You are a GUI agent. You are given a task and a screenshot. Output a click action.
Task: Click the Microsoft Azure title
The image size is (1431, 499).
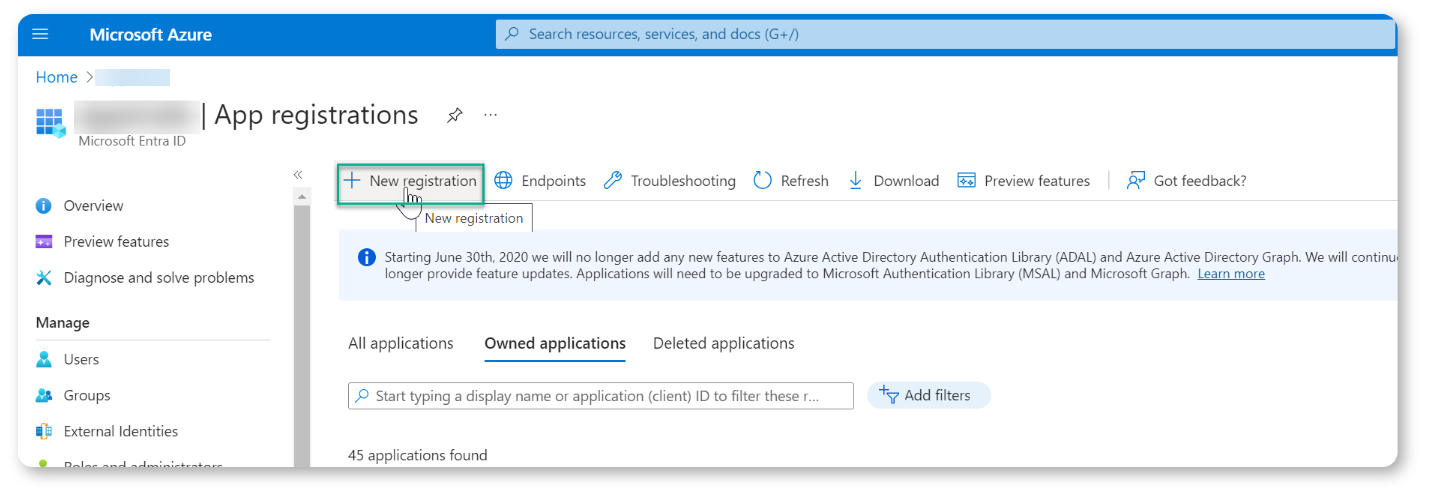pyautogui.click(x=150, y=34)
